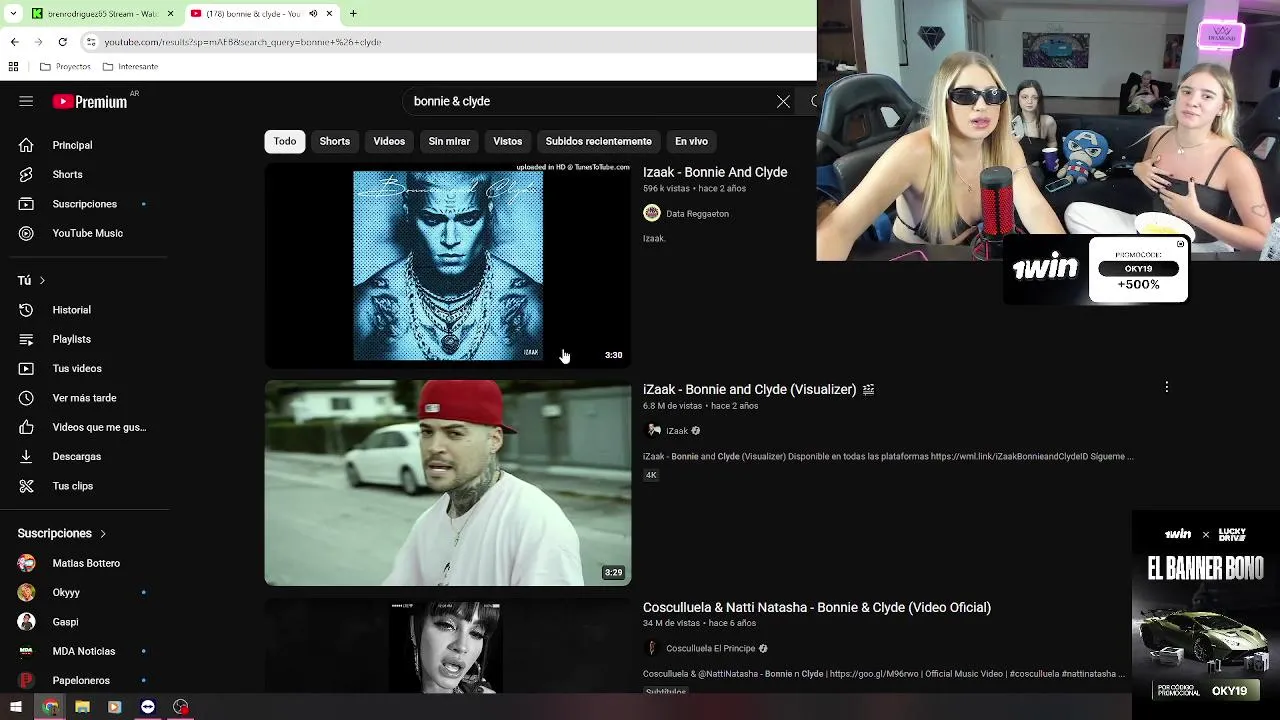The height and width of the screenshot is (720, 1280).
Task: Open Cosculluela El Principe channel
Action: click(x=711, y=648)
